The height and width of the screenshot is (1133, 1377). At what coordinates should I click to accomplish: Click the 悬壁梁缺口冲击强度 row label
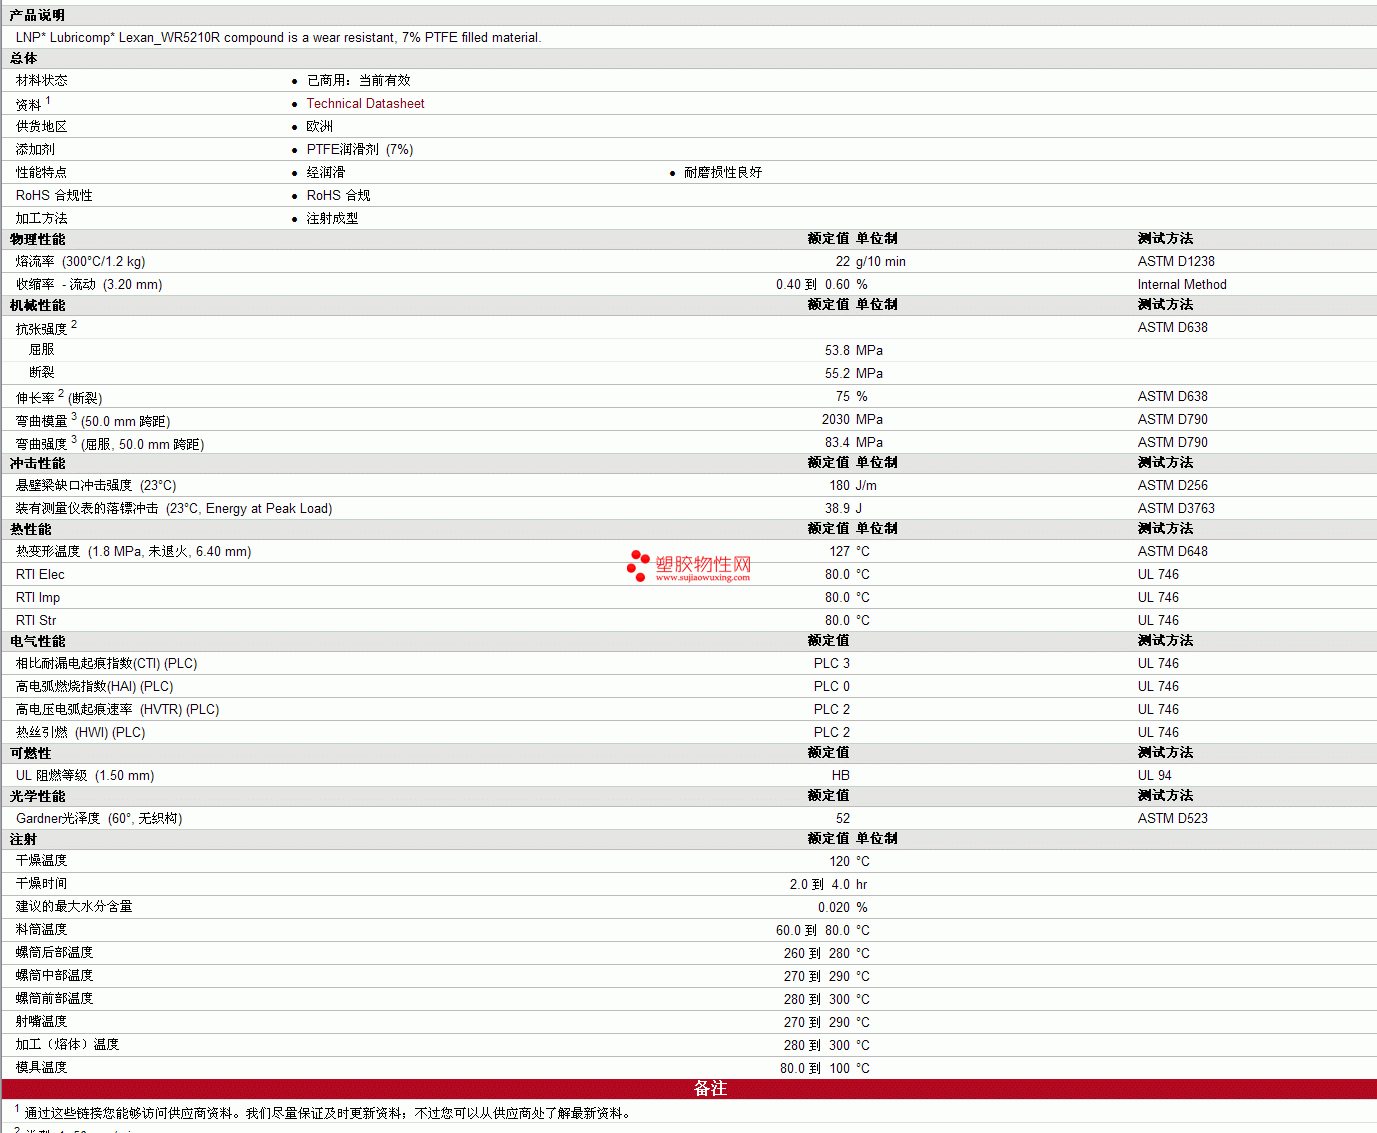pyautogui.click(x=96, y=485)
